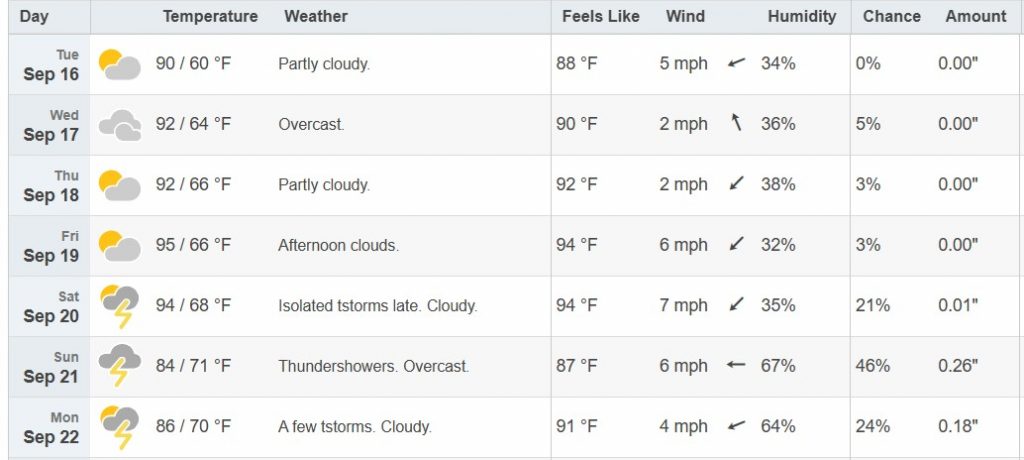This screenshot has height=460, width=1024.
Task: Click the overcast cloud icon for Sep 17
Action: pyautogui.click(x=120, y=125)
